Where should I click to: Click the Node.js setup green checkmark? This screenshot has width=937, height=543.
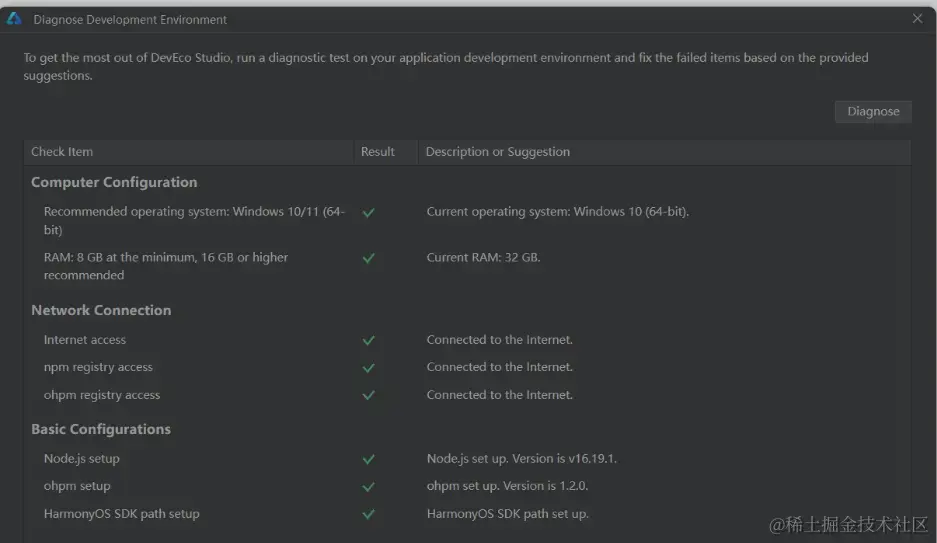coord(369,460)
